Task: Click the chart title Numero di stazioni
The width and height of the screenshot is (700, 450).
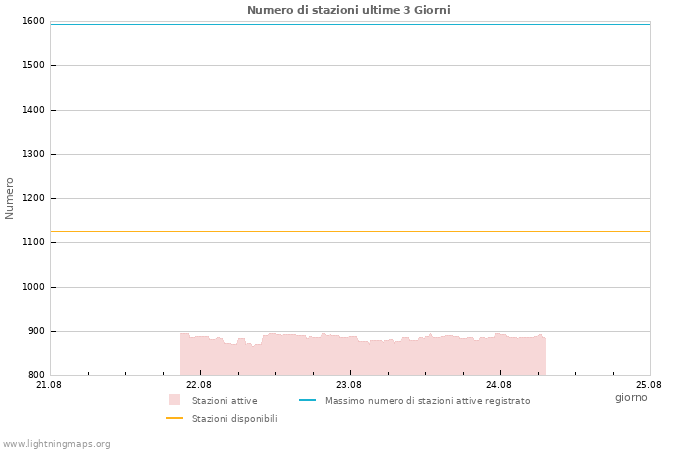Action: click(x=349, y=10)
